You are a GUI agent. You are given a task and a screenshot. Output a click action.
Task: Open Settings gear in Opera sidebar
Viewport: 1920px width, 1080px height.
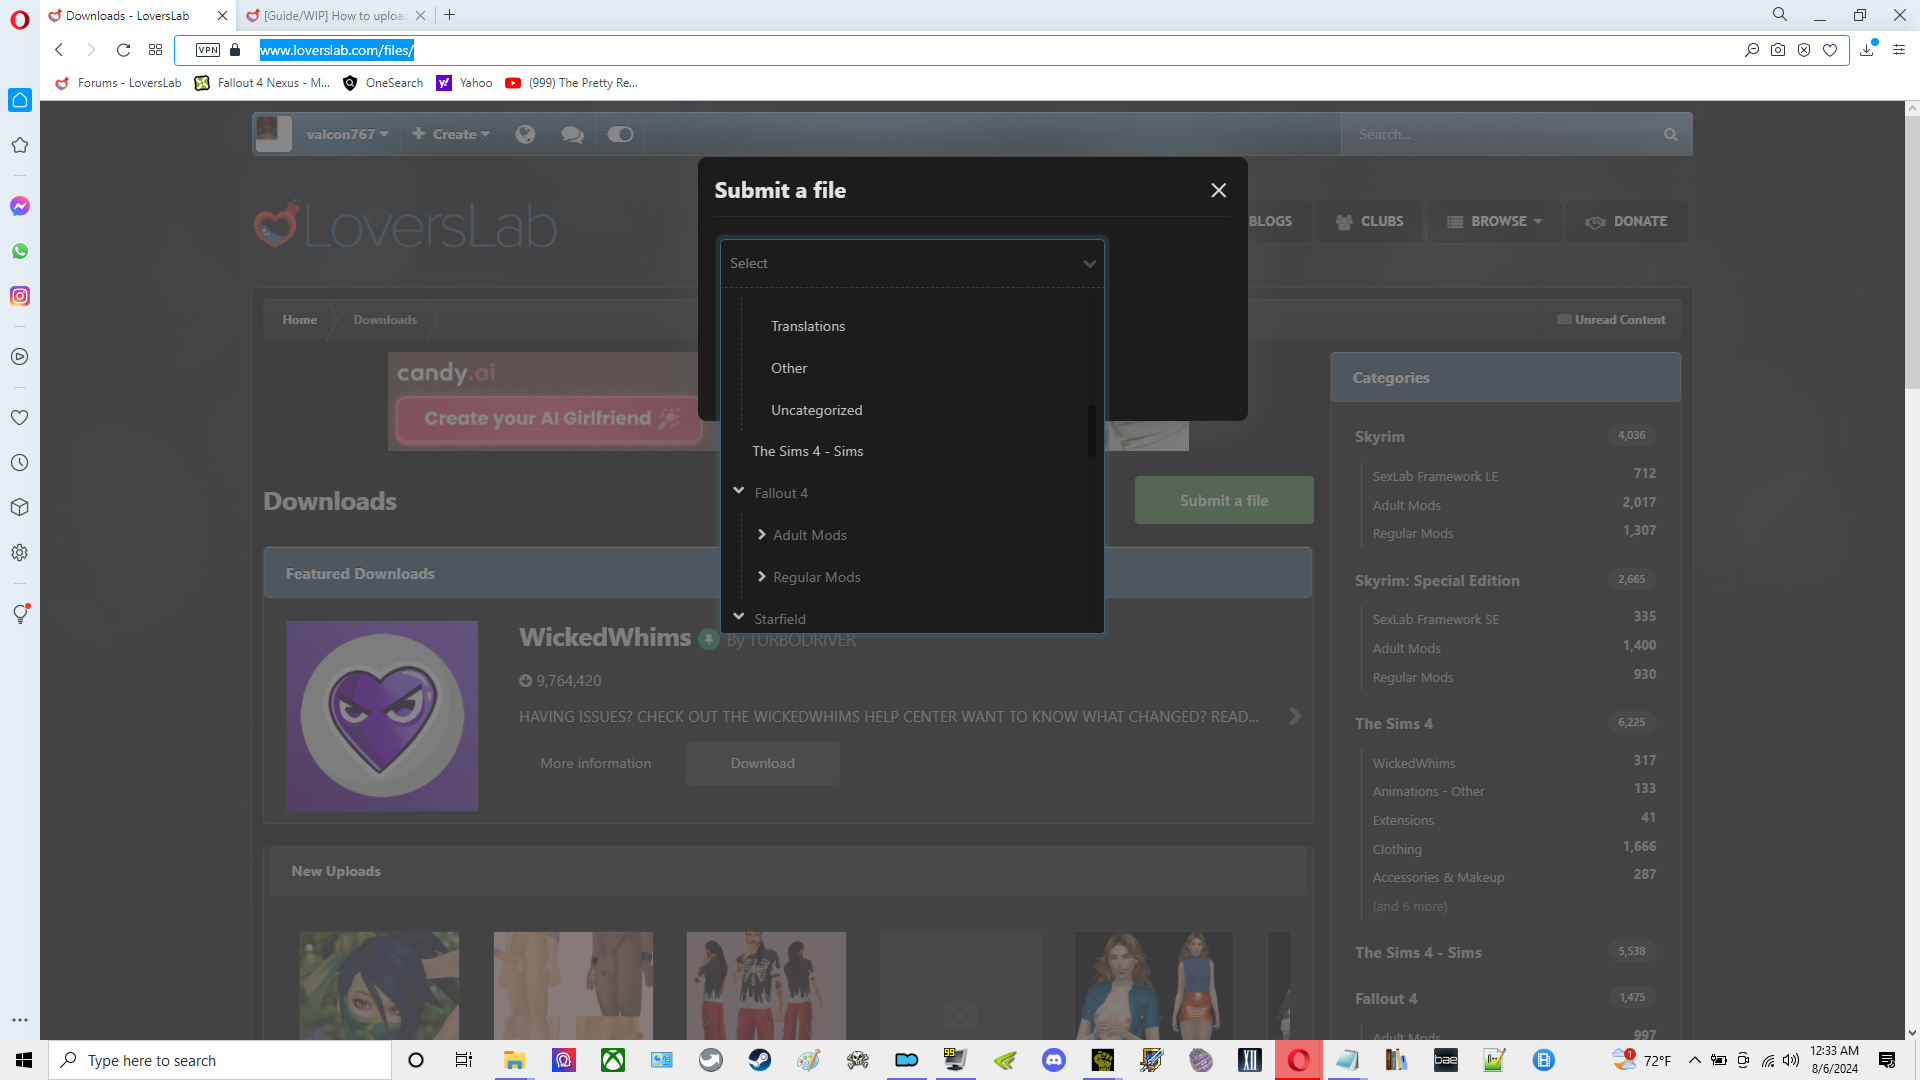(20, 553)
